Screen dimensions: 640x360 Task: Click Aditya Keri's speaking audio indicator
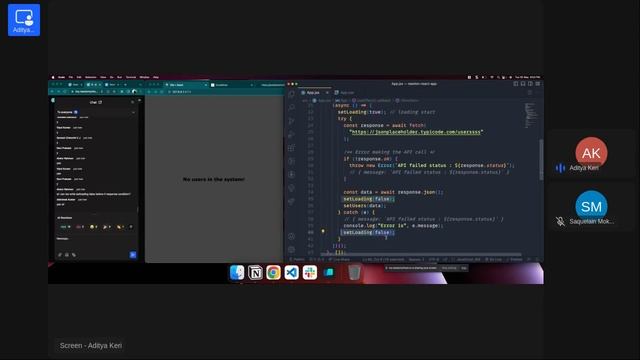pos(560,168)
